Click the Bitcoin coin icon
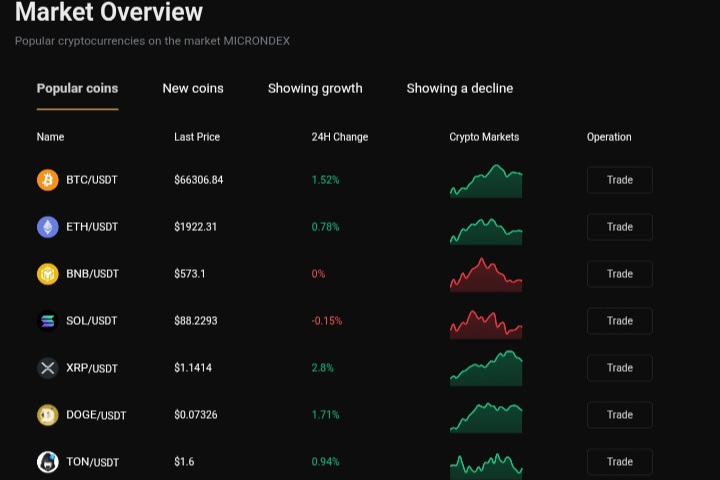Screen dimensions: 720x480 (48, 180)
